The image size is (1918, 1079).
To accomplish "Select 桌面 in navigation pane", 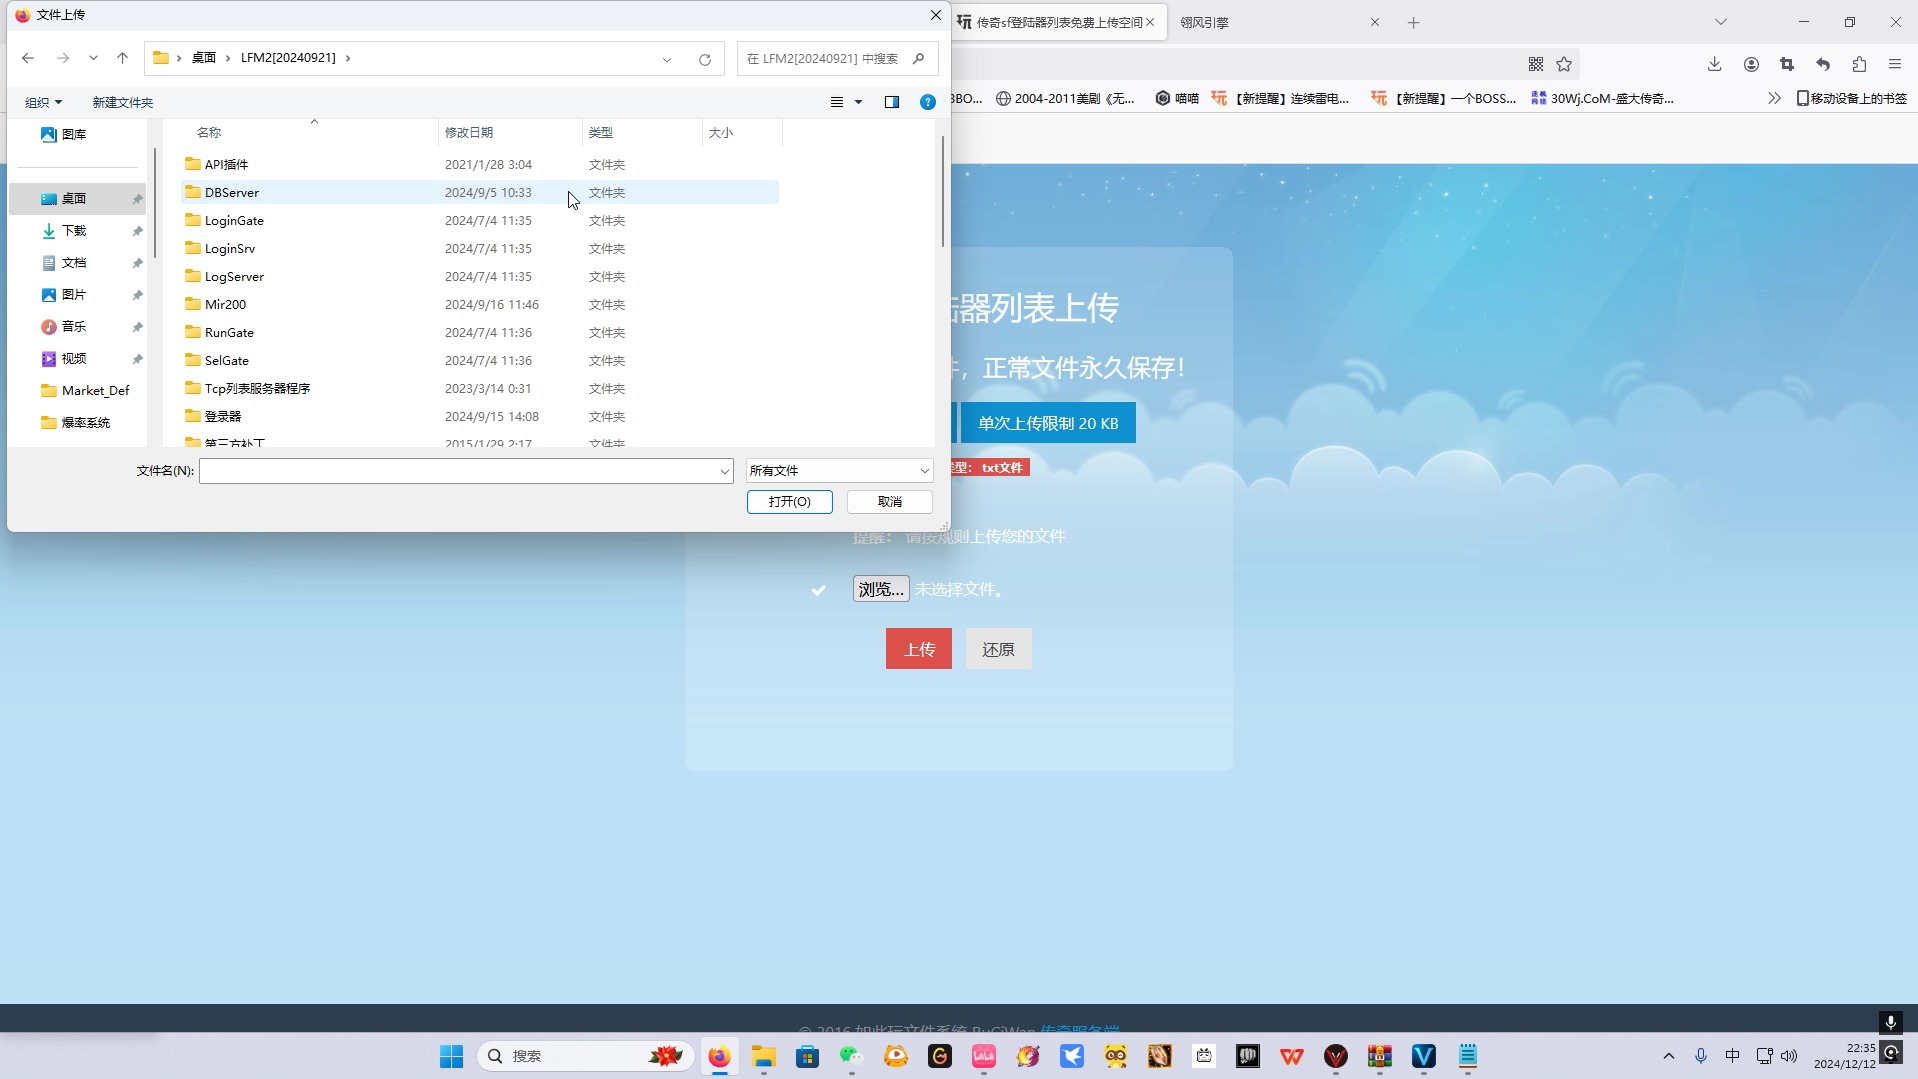I will (78, 199).
